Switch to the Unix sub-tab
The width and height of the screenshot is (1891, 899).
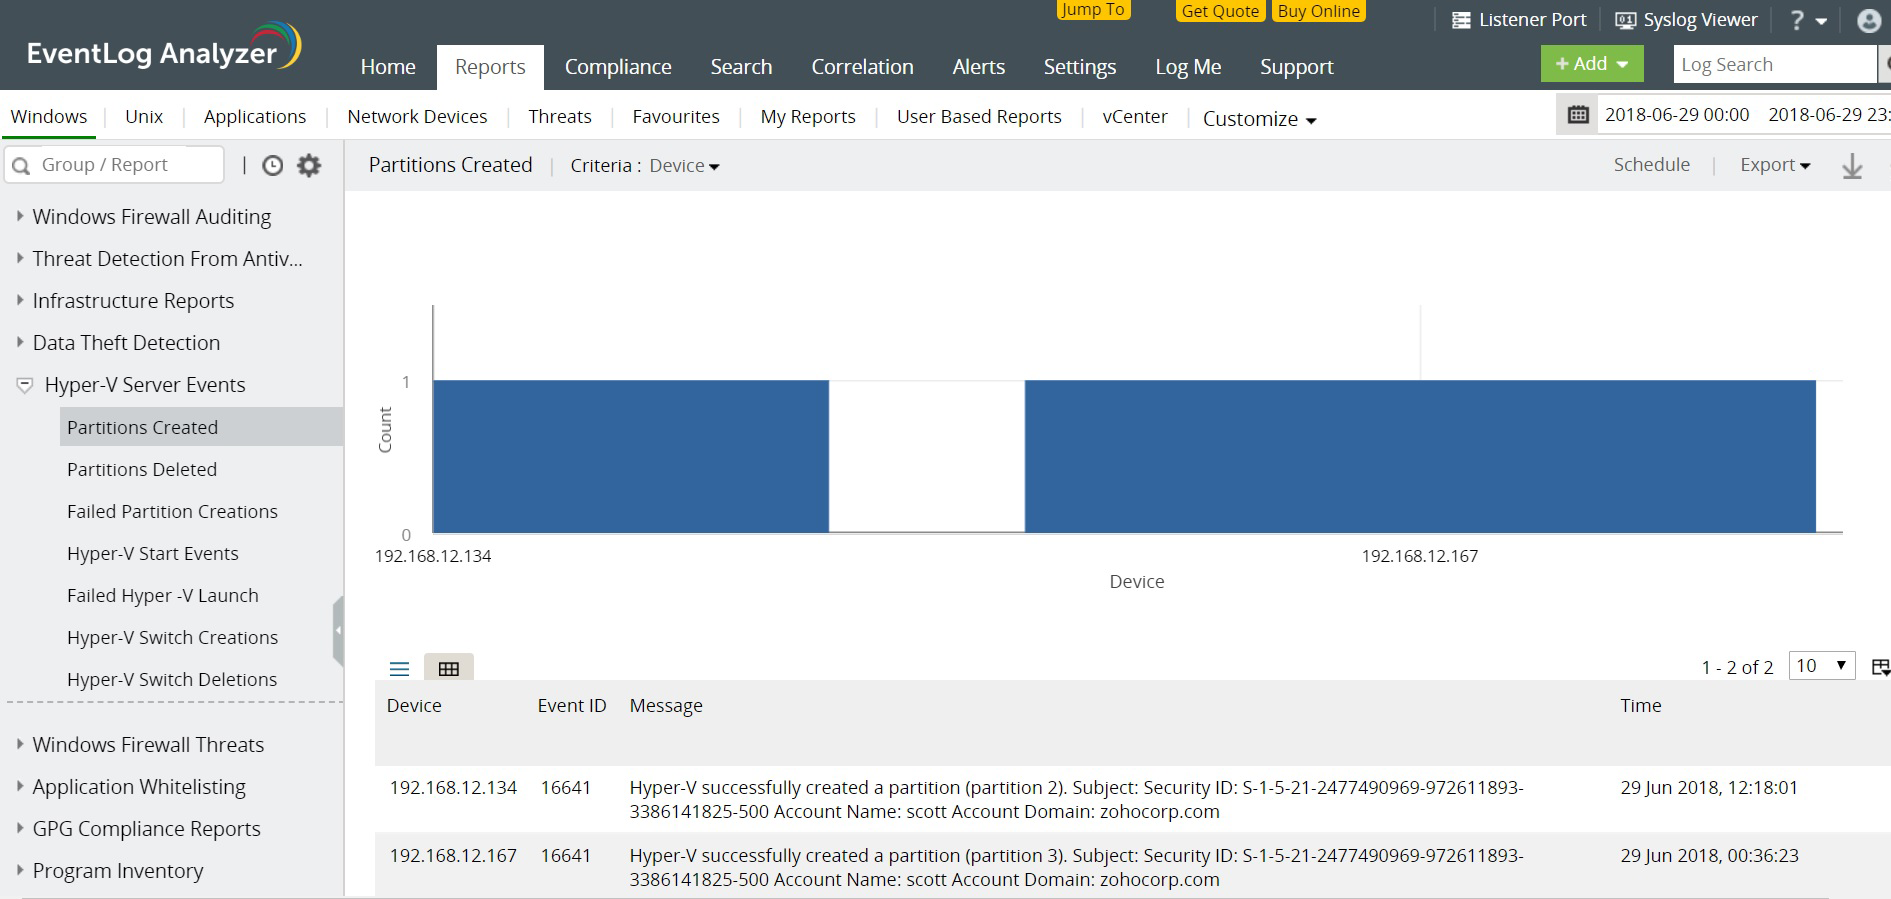(x=144, y=116)
